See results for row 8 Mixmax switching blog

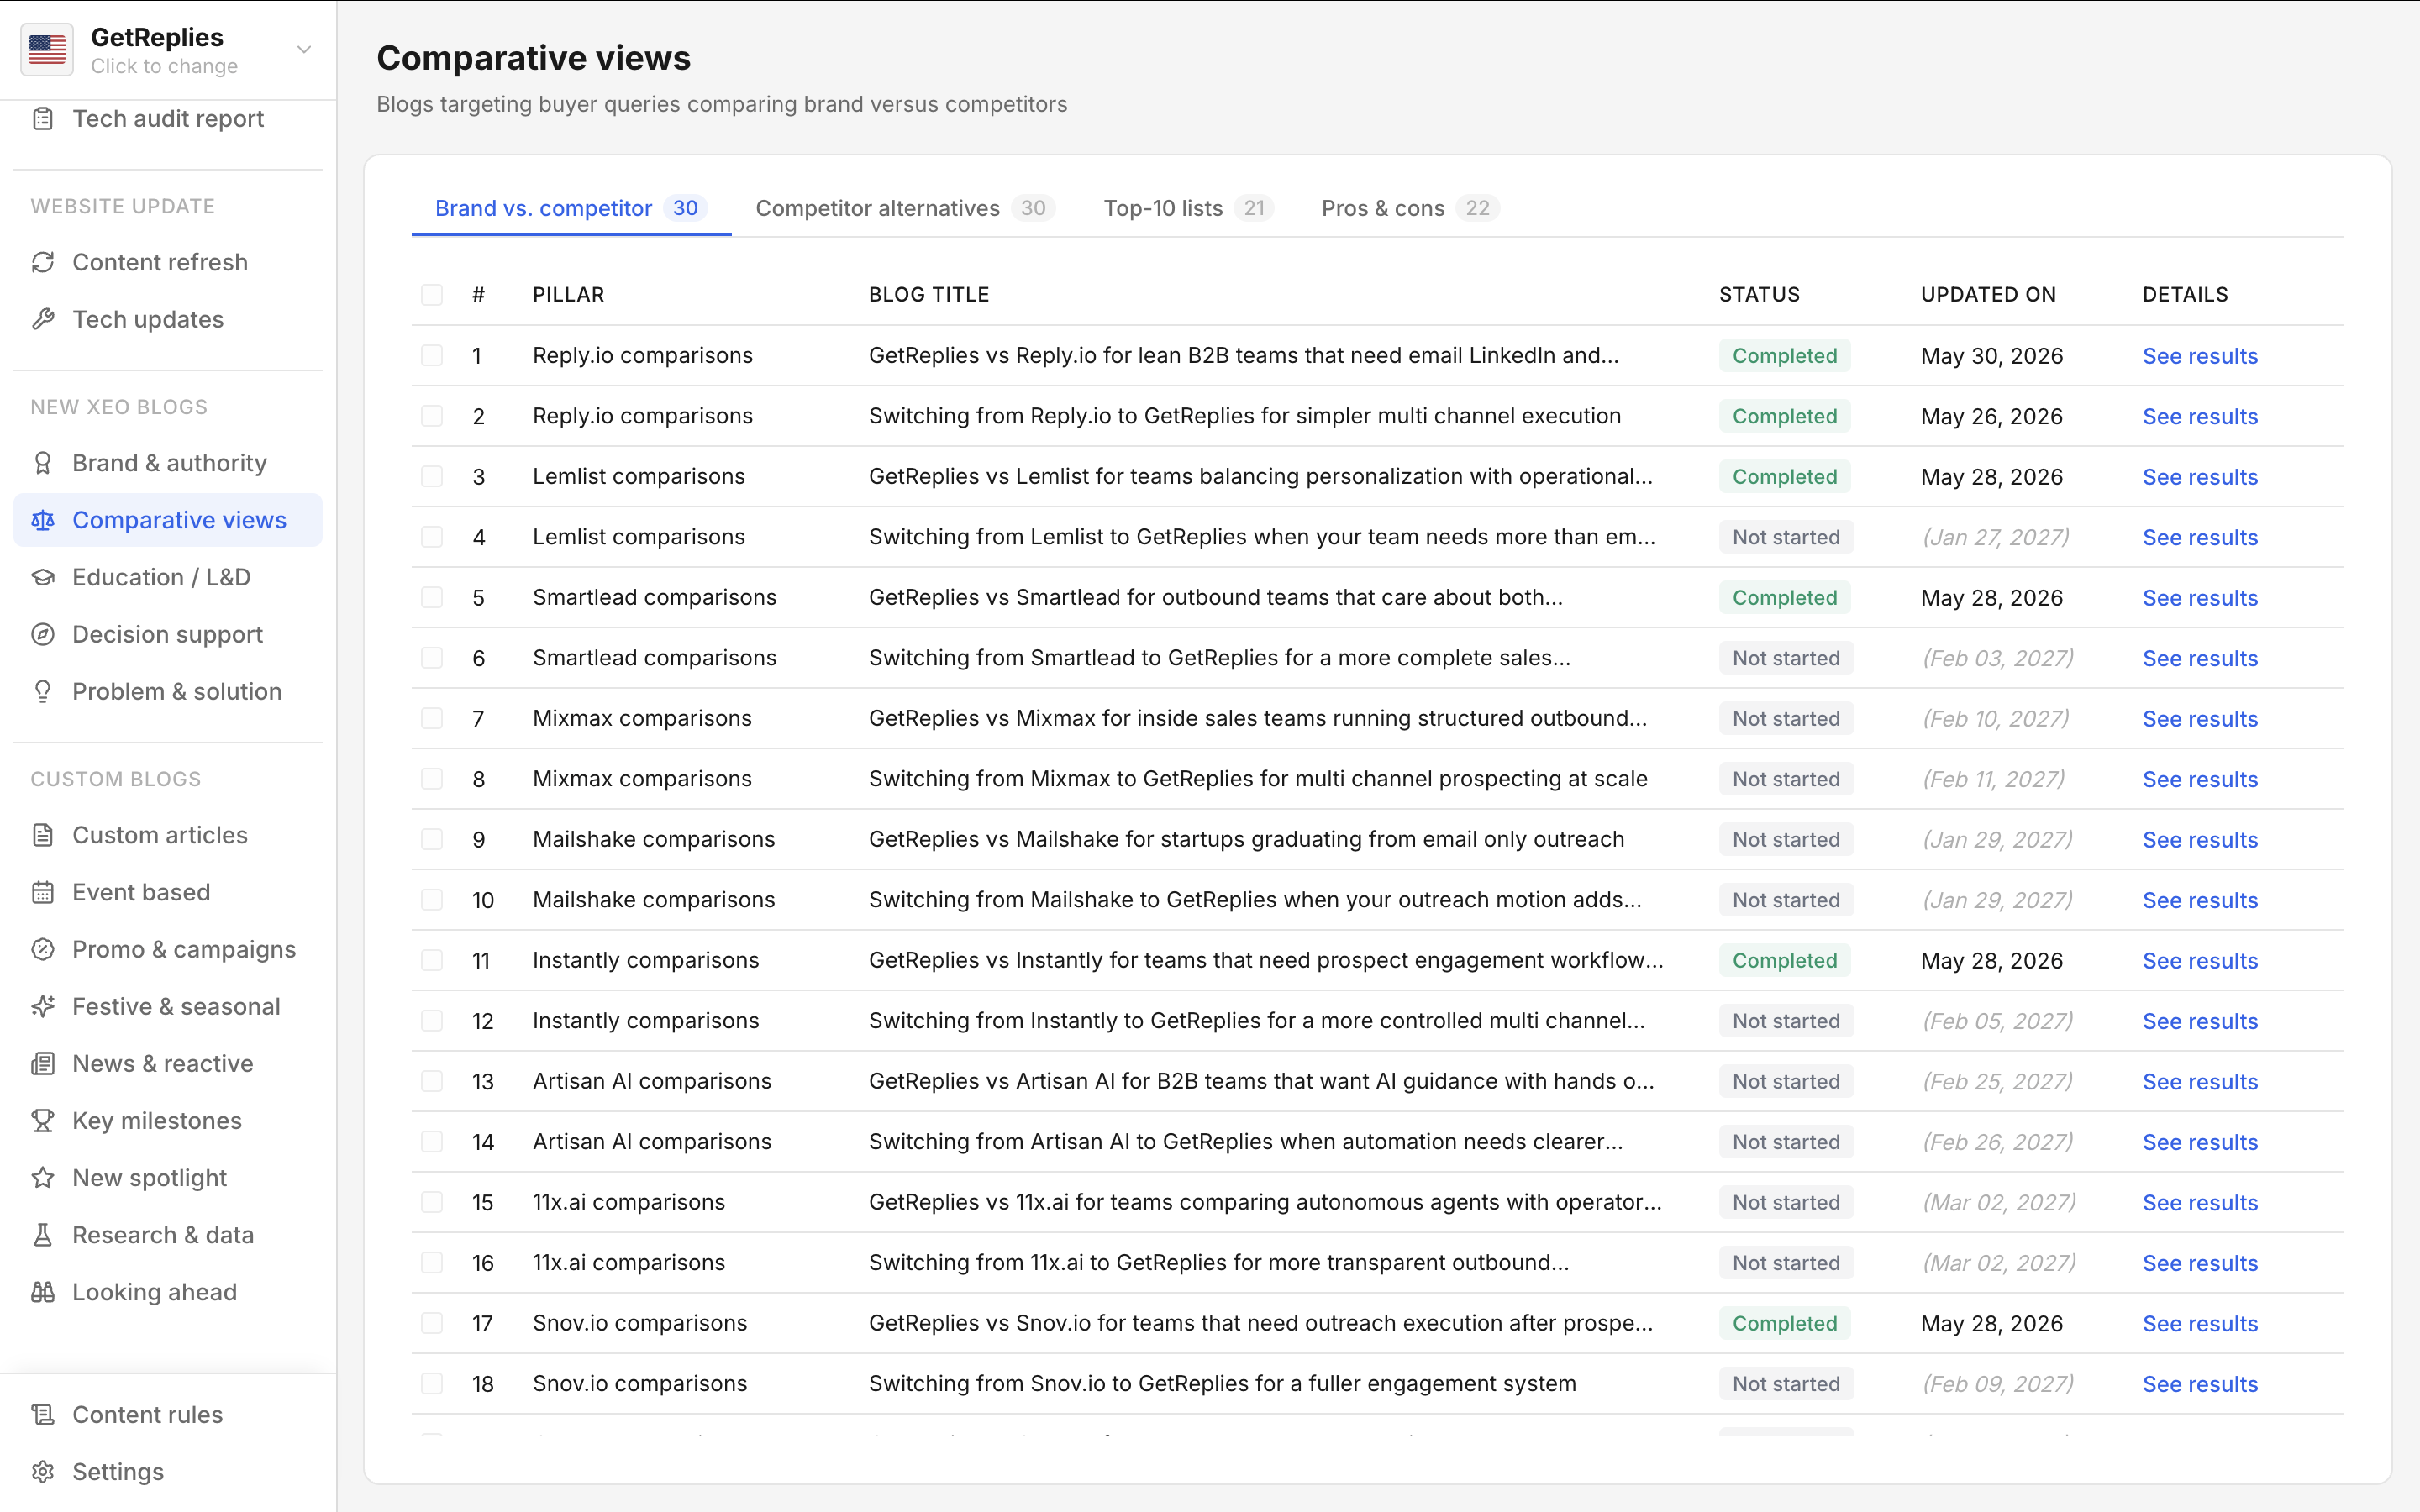(2200, 779)
